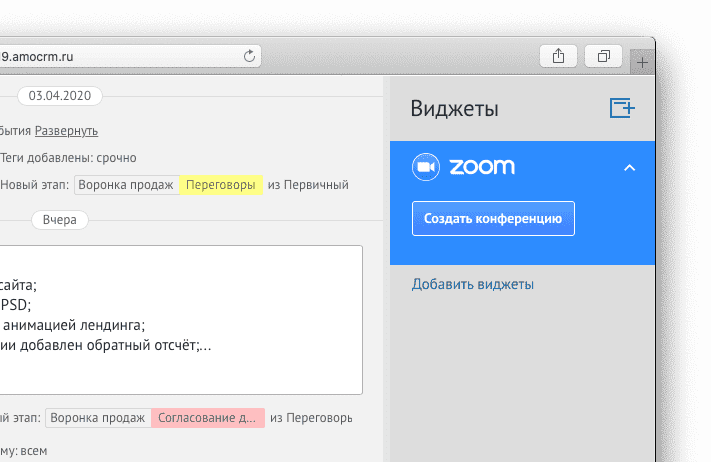Click the zoom wordmark in widget header
Image resolution: width=711 pixels, height=462 pixels.
click(x=482, y=167)
